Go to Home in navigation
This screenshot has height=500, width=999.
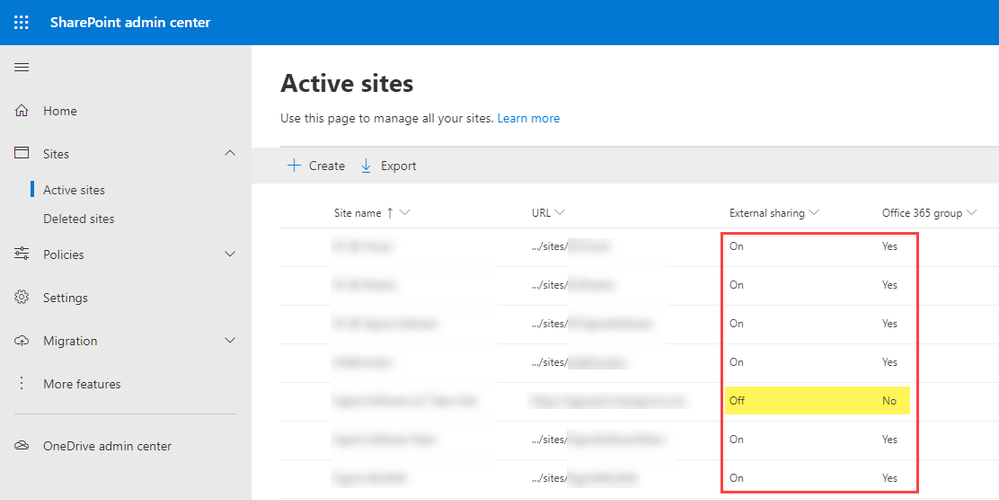click(x=60, y=111)
